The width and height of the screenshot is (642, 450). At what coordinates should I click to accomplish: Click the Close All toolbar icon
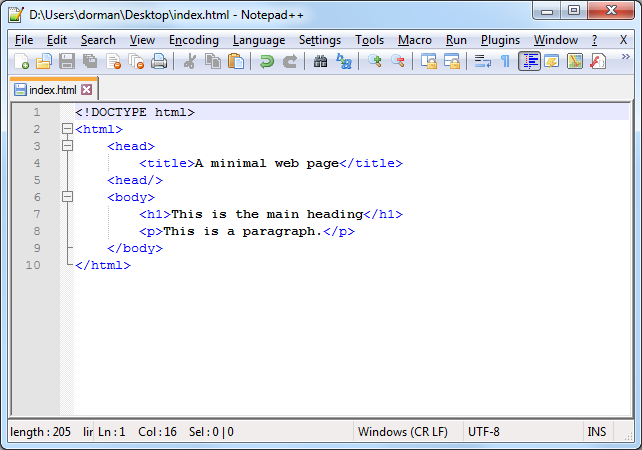pos(136,61)
